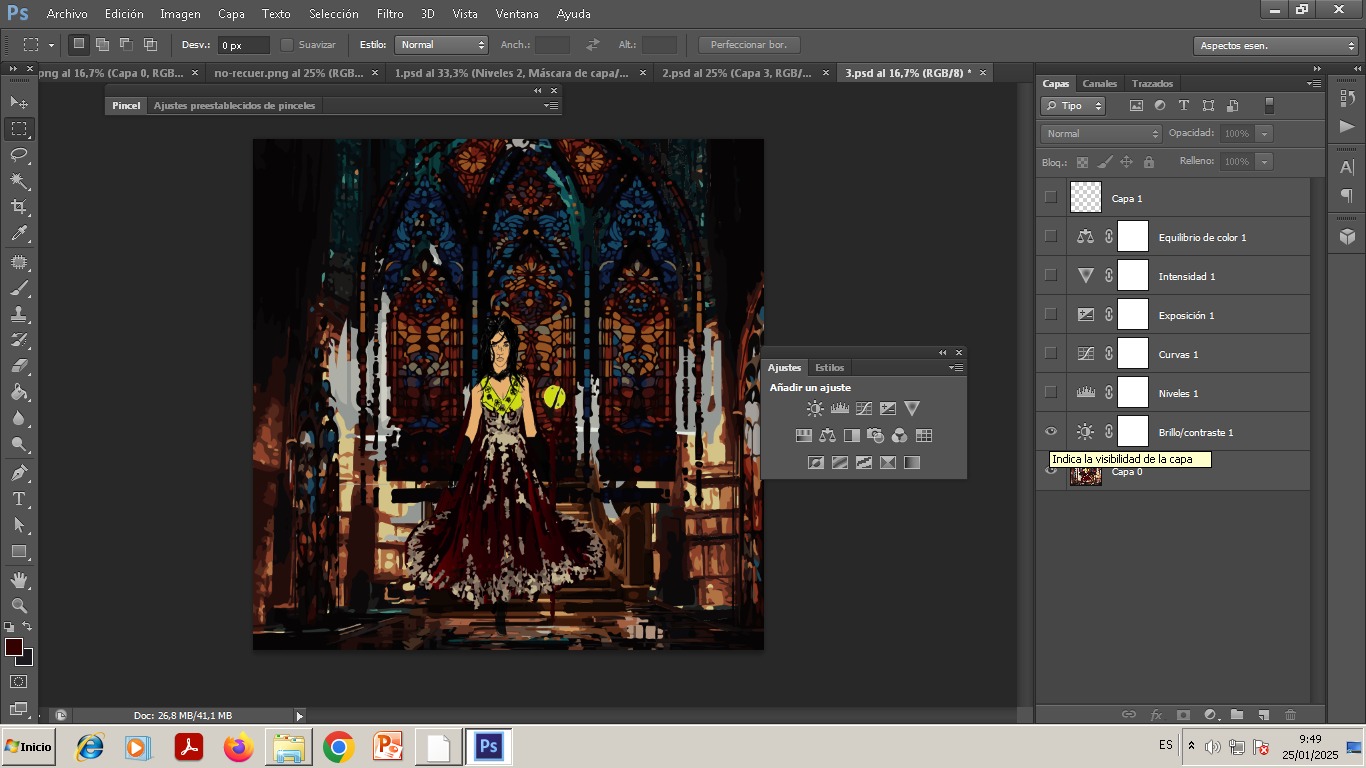
Task: Click the Perfeccionar bor. button
Action: 749,45
